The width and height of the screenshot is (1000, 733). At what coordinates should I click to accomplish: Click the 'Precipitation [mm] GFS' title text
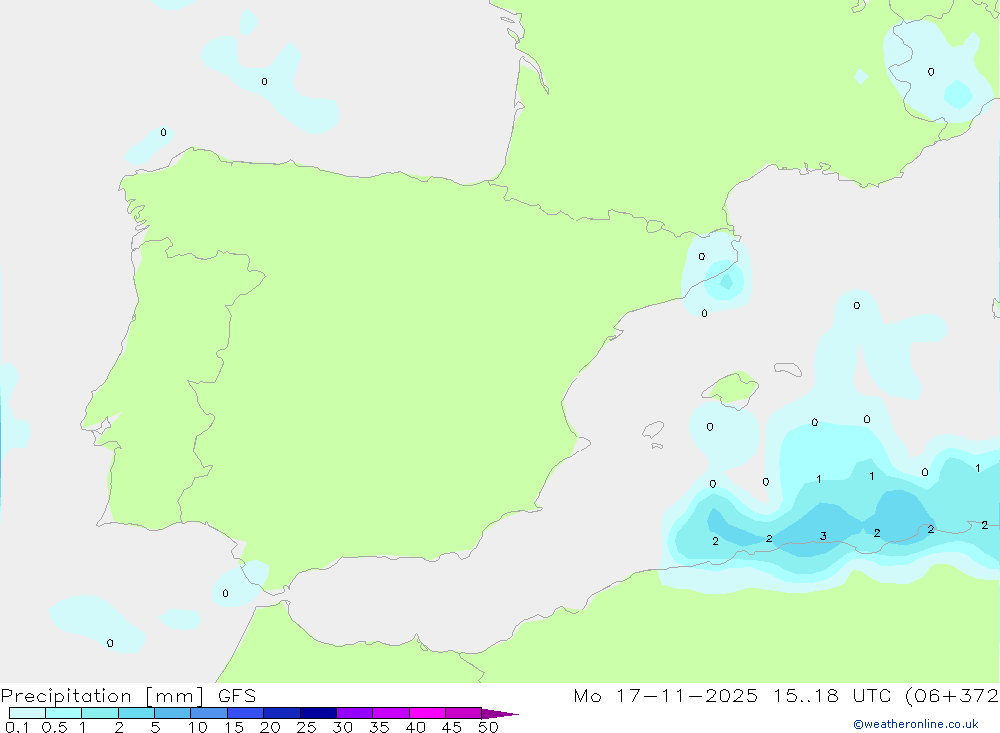(x=128, y=695)
